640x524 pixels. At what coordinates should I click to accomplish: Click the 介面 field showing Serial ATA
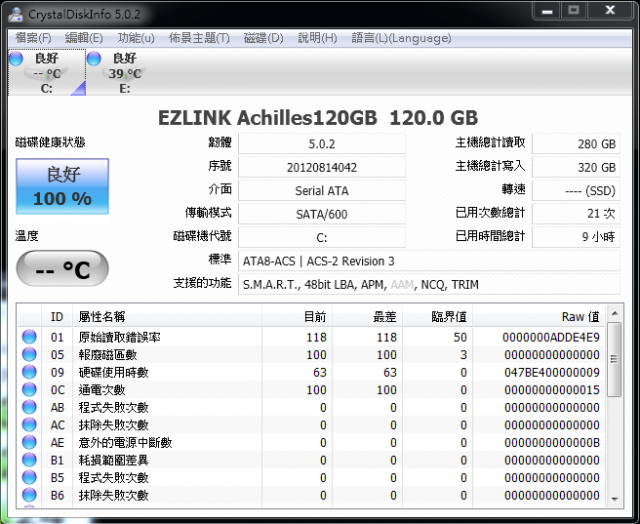322,191
